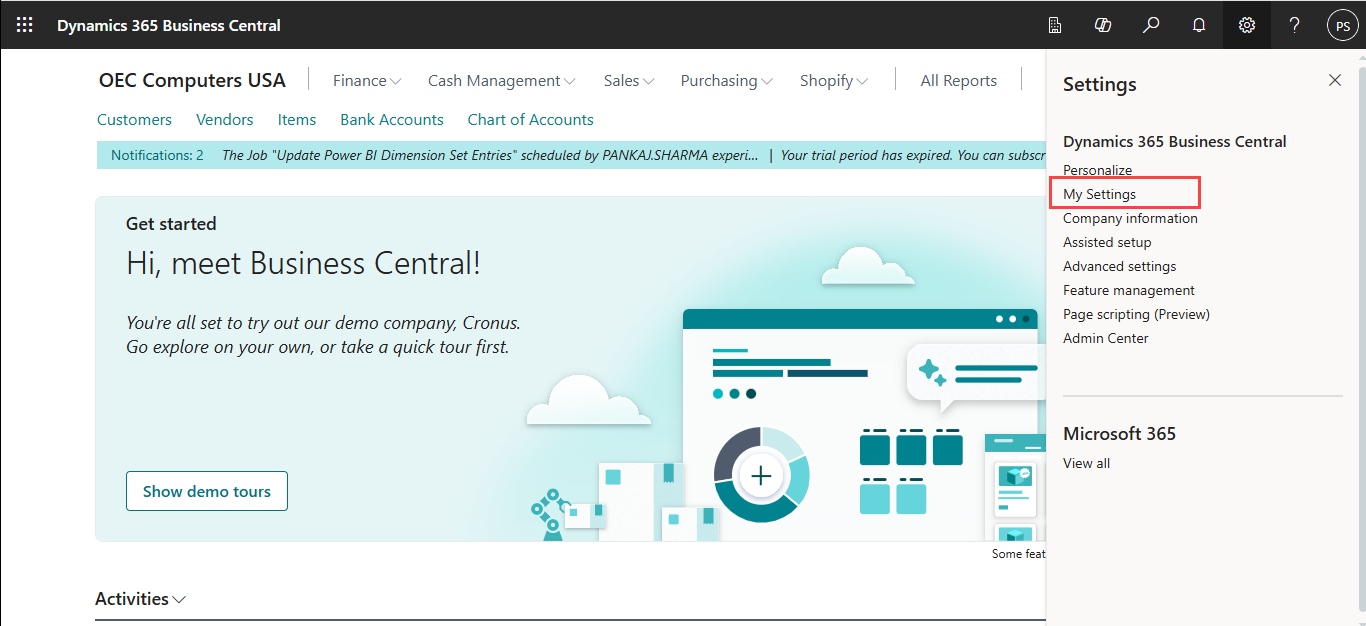
Task: Expand the Finance menu
Action: [x=366, y=81]
